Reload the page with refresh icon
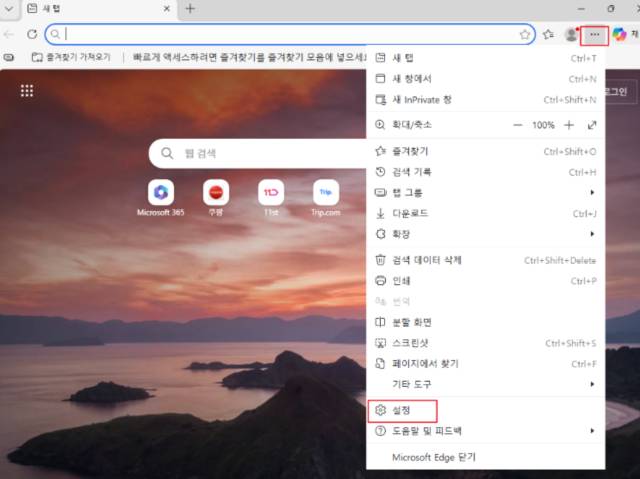 pyautogui.click(x=32, y=34)
